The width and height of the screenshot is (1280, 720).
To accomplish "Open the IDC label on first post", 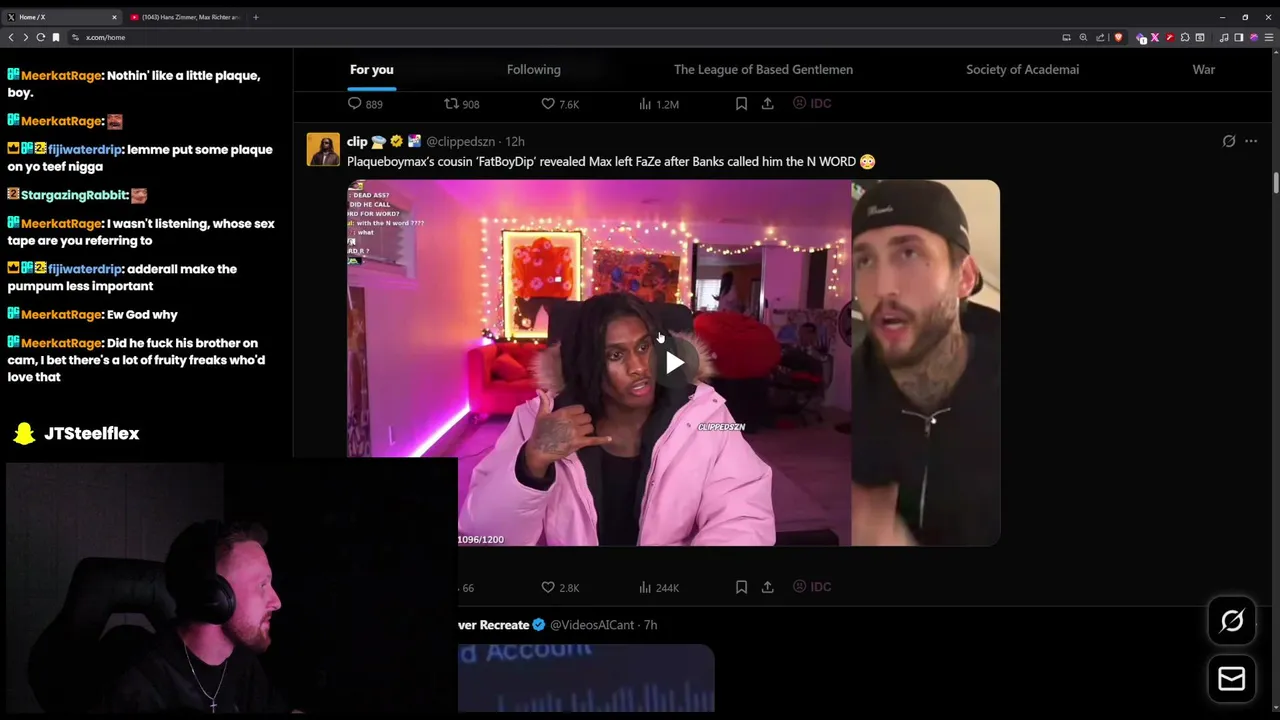I will coord(812,104).
